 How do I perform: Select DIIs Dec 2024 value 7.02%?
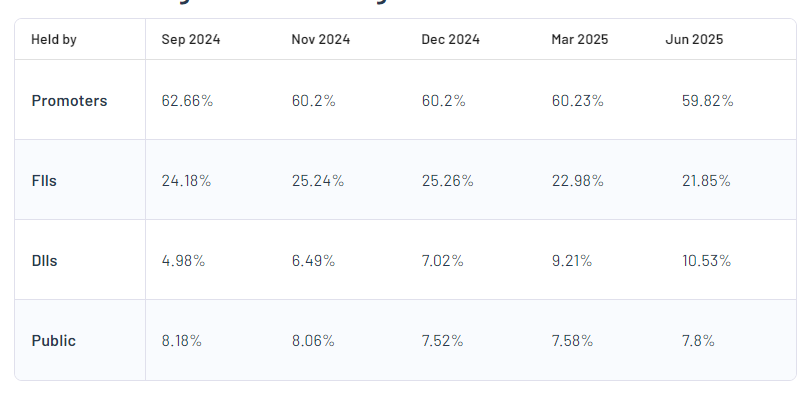click(x=442, y=261)
